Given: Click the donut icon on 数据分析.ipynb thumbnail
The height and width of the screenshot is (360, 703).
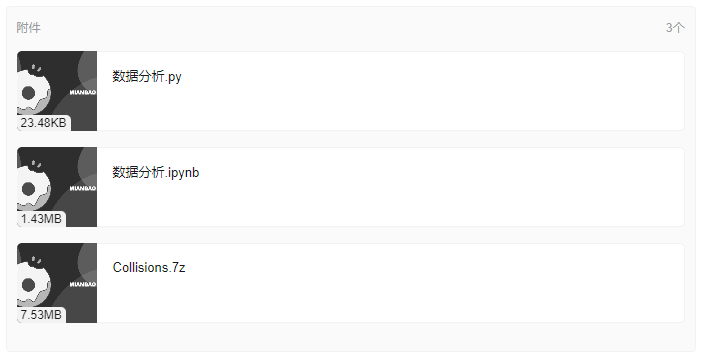Looking at the screenshot, I should (30, 188).
